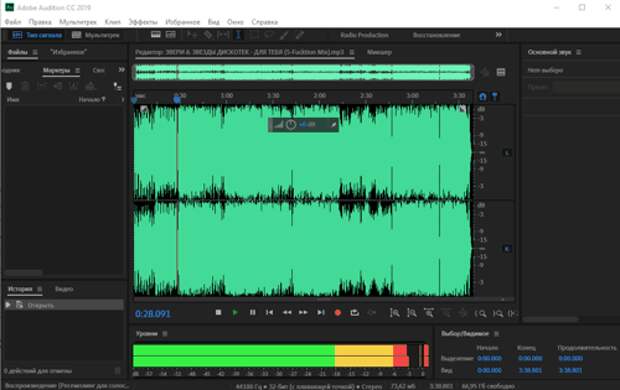The height and width of the screenshot is (390, 620).
Task: Zoom out amplitude icon
Action: pyautogui.click(x=412, y=313)
